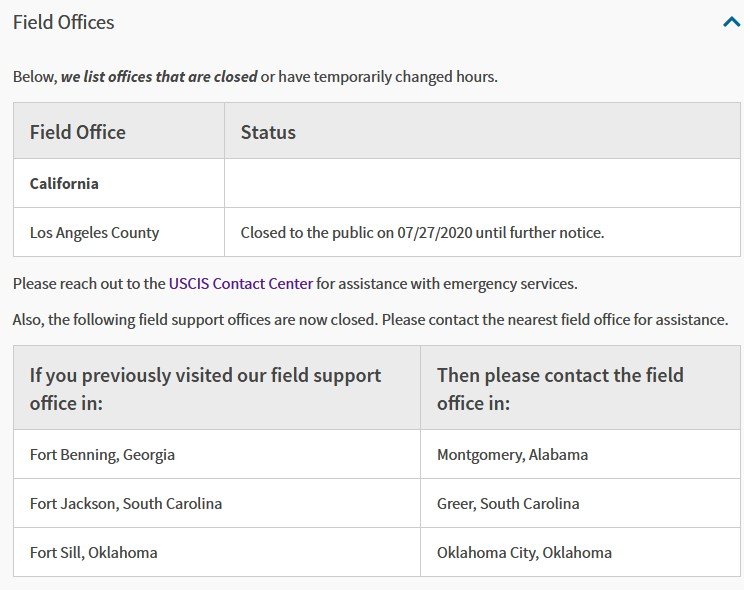The image size is (744, 590).
Task: Open the USCIS Contact Center link
Action: [241, 283]
